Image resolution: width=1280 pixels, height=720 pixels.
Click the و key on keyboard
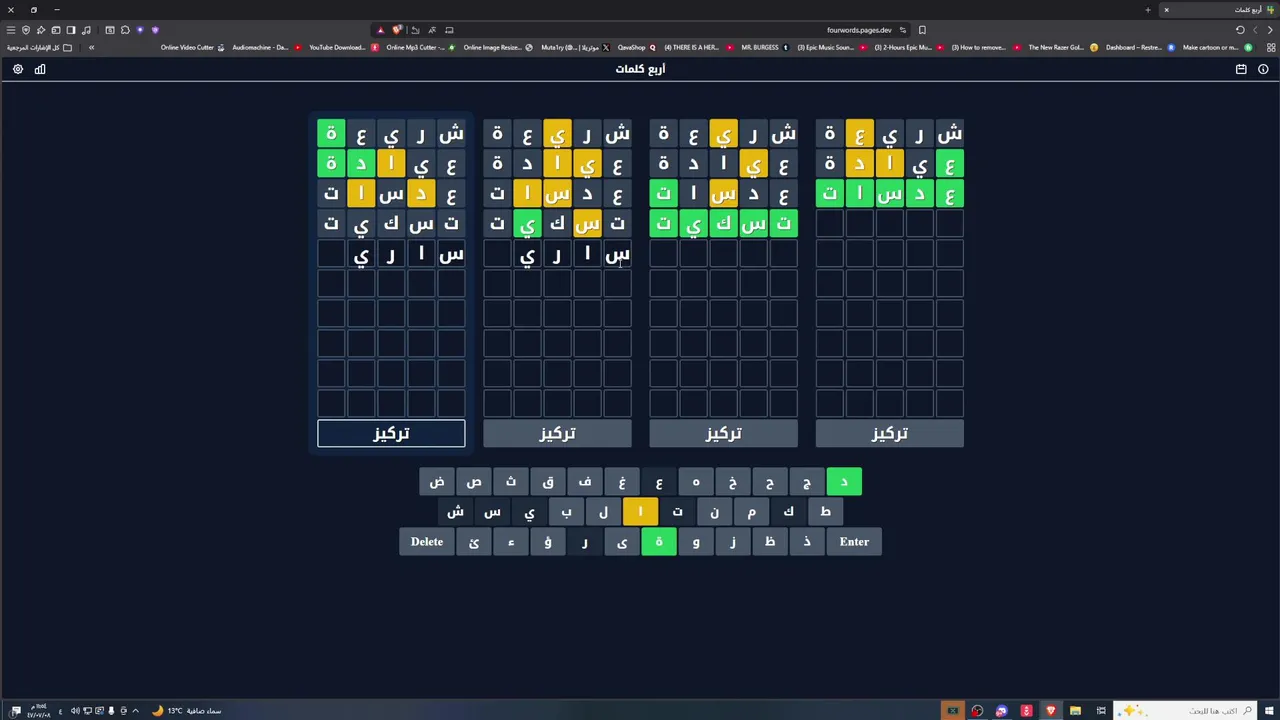tap(696, 542)
